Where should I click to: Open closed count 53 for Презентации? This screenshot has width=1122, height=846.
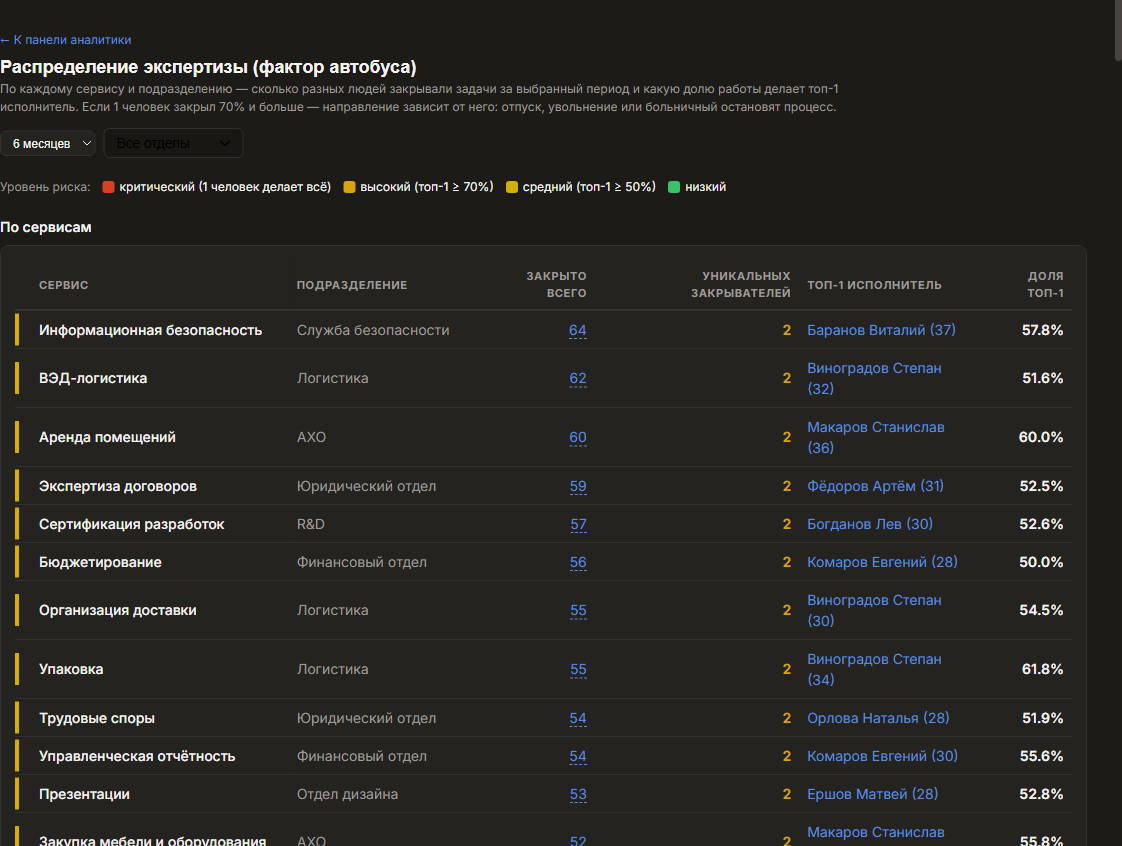(x=578, y=794)
